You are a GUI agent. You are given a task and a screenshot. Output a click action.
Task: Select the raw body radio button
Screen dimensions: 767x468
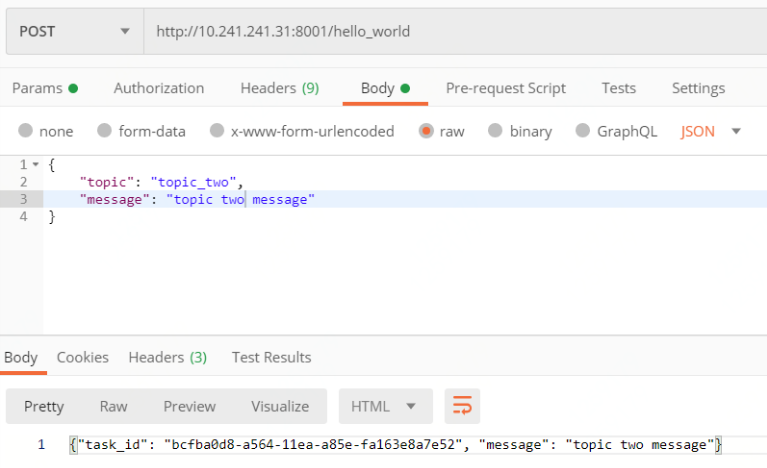pos(426,131)
